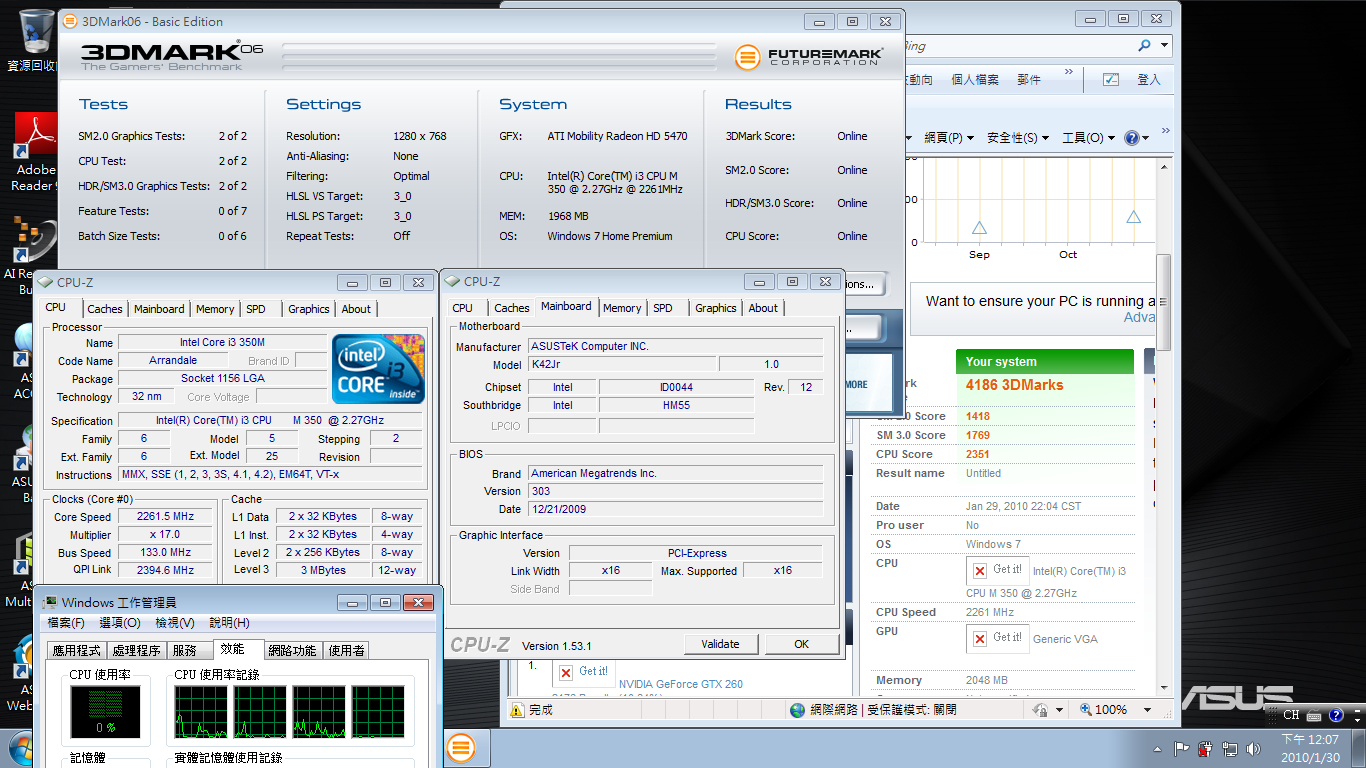Show hidden tray icons arrow

click(x=1159, y=748)
